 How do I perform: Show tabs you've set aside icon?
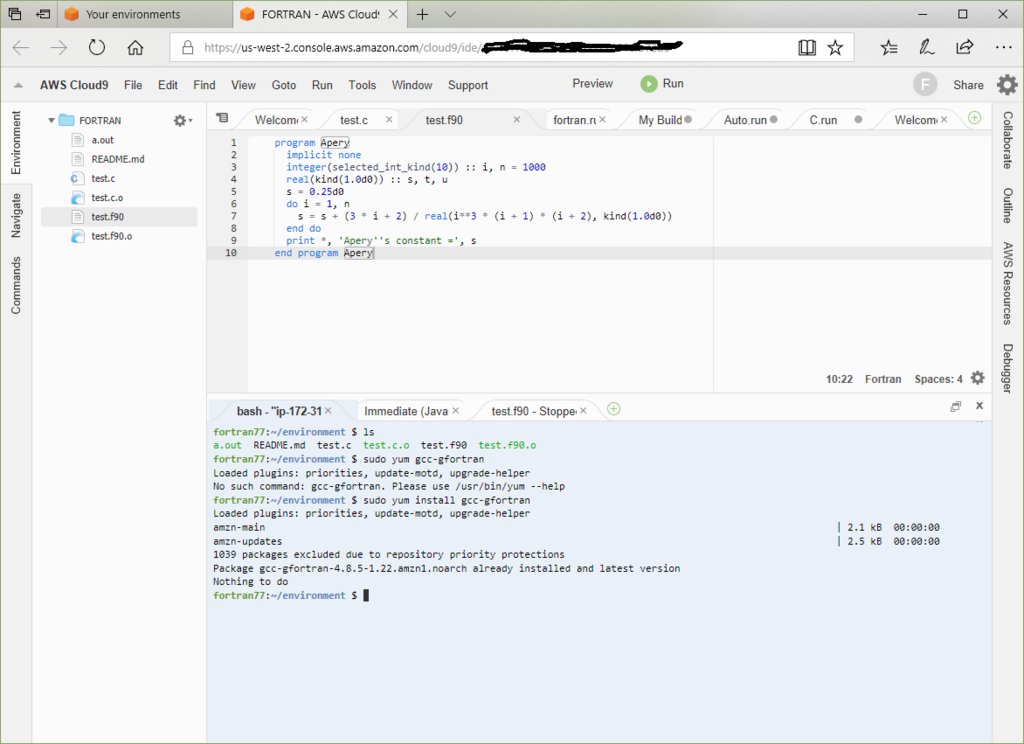pos(14,14)
